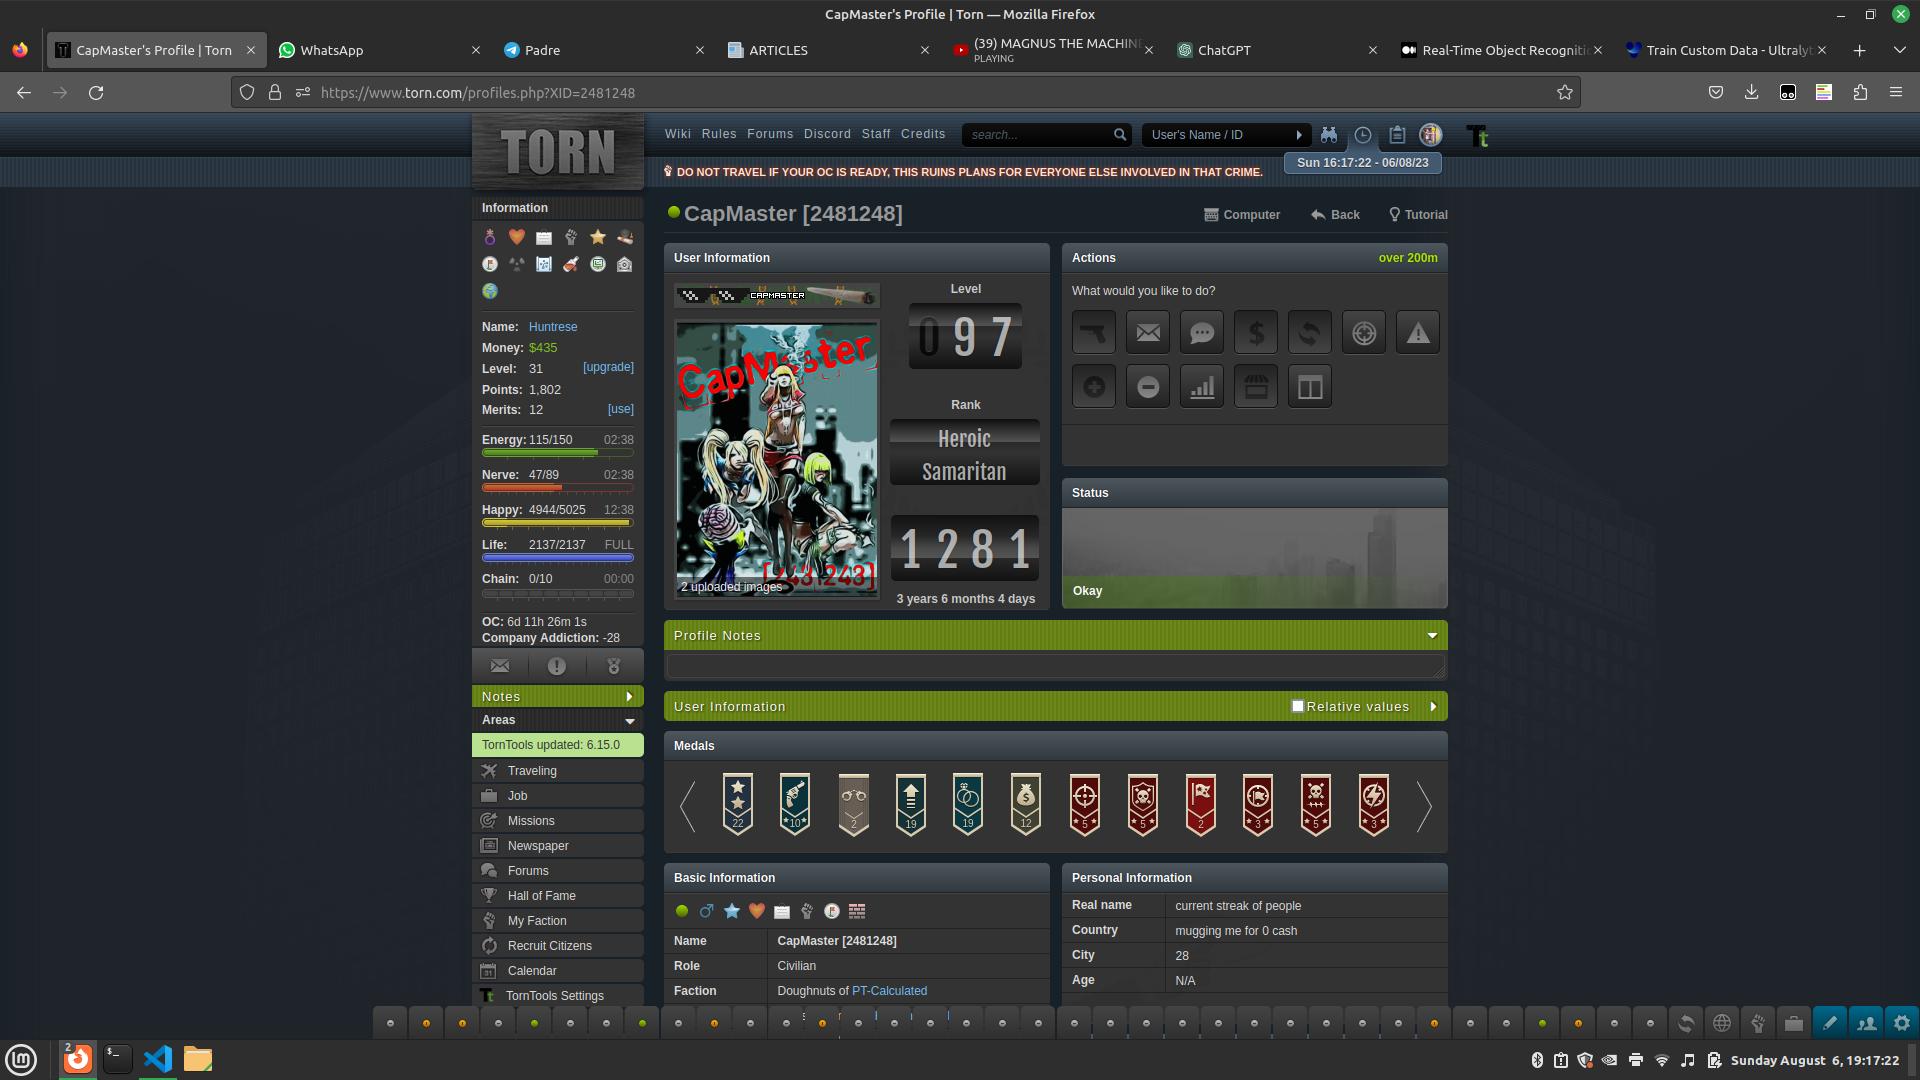This screenshot has width=1920, height=1080.
Task: Open the Tutorial link
Action: tap(1418, 215)
